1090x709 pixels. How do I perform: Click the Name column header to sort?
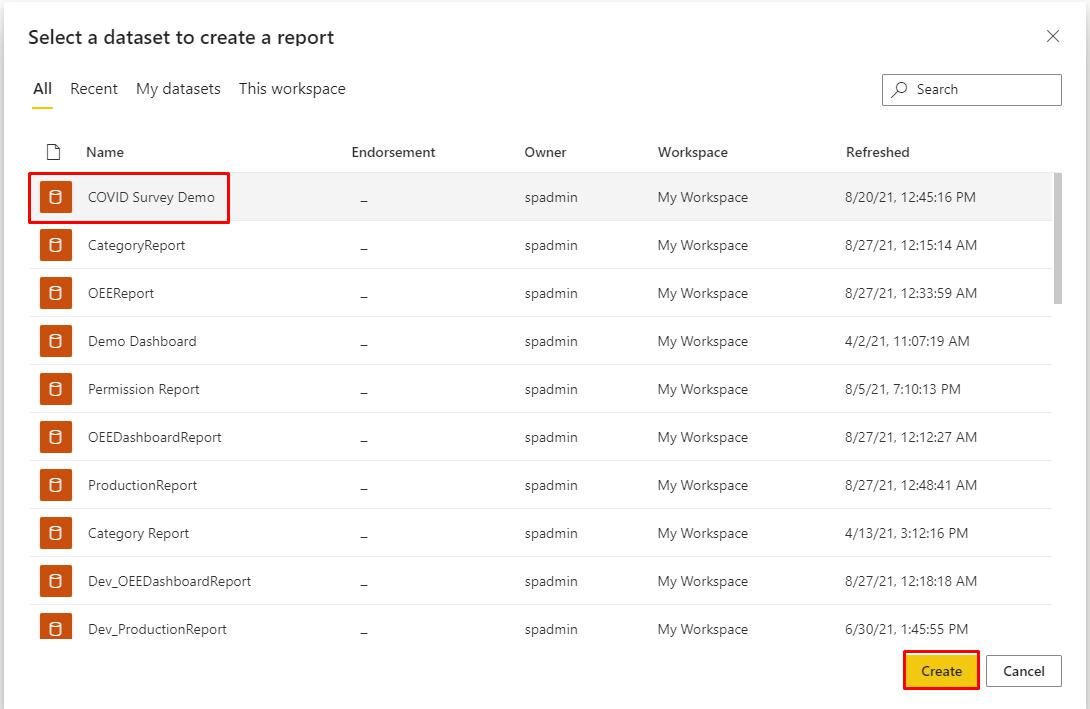(x=103, y=151)
